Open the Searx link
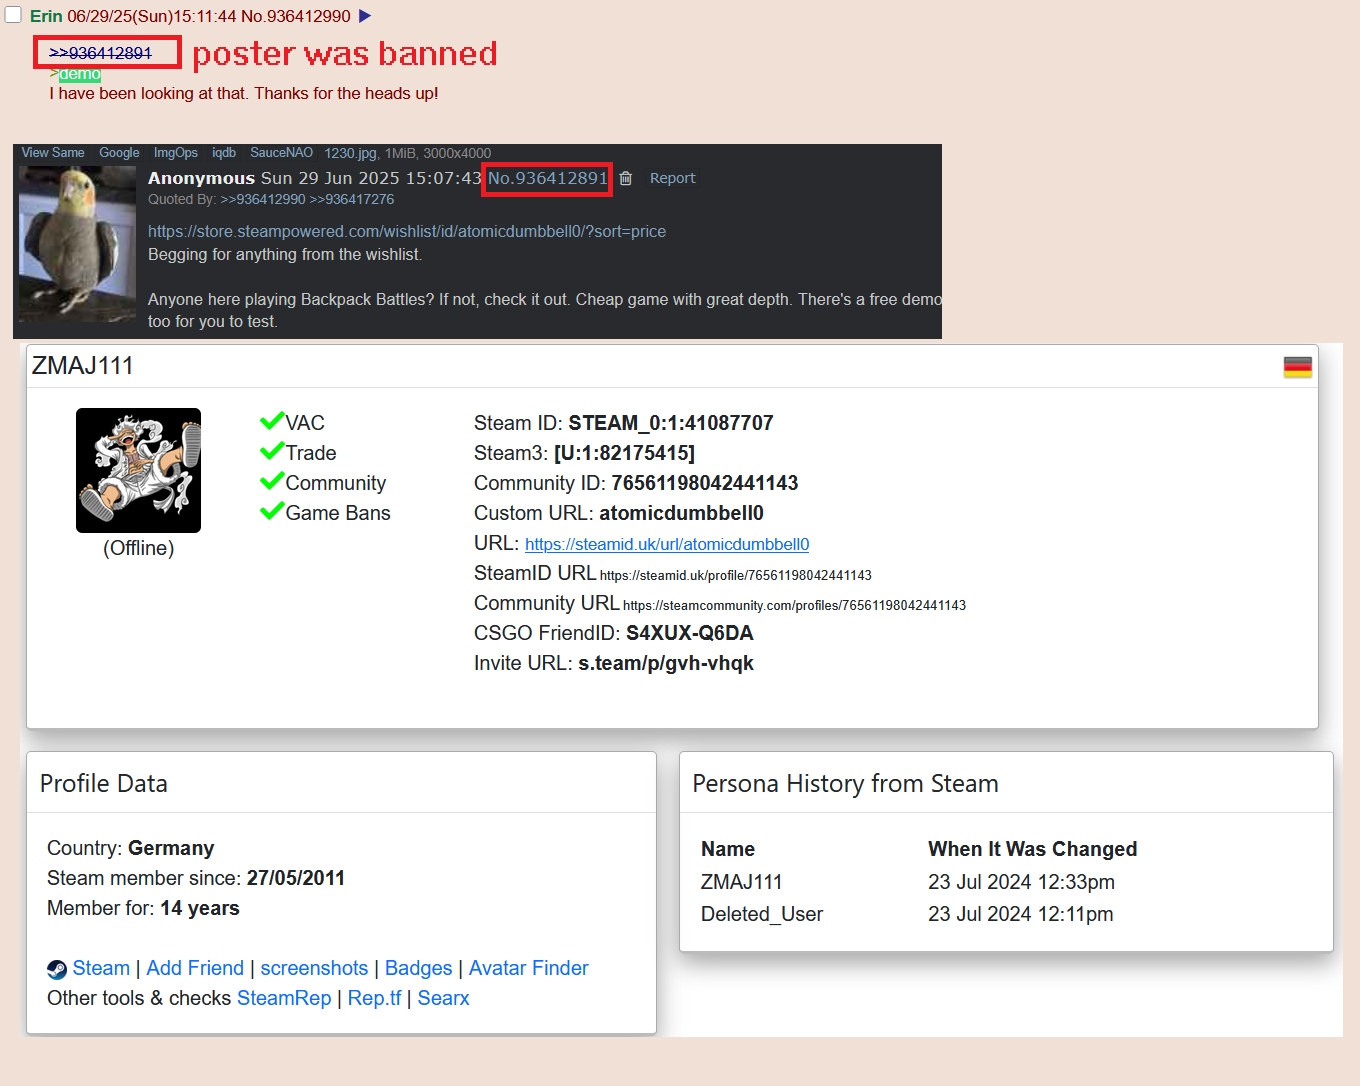The image size is (1360, 1086). click(x=443, y=998)
